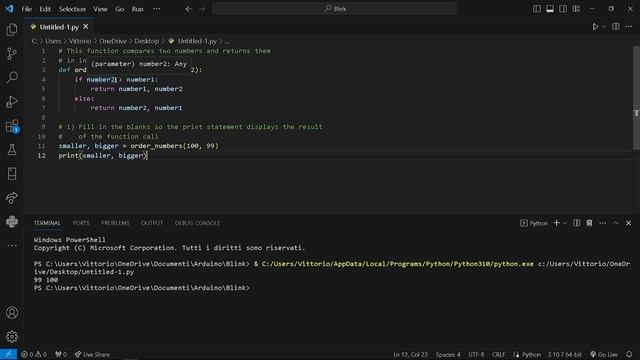Screen dimensions: 640x360
Task: Toggle bottom panel layout button
Action: coord(550,9)
